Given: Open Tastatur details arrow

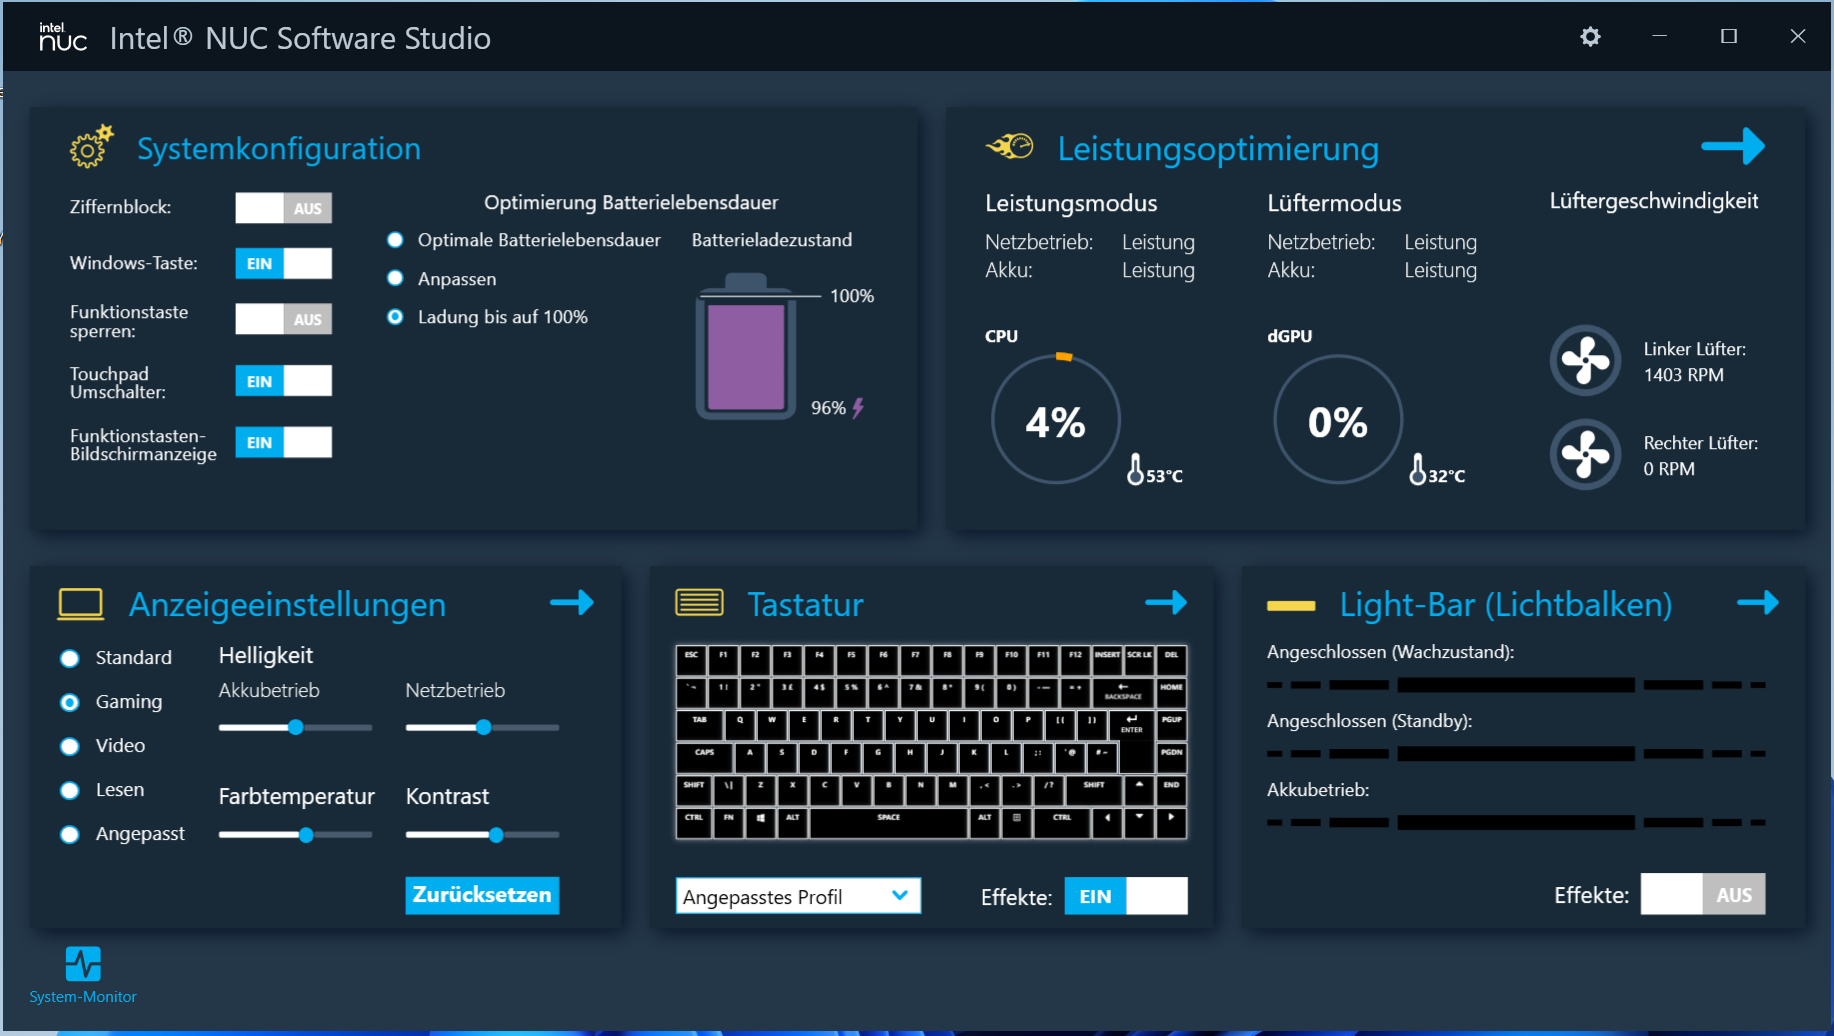Looking at the screenshot, I should pyautogui.click(x=1166, y=602).
